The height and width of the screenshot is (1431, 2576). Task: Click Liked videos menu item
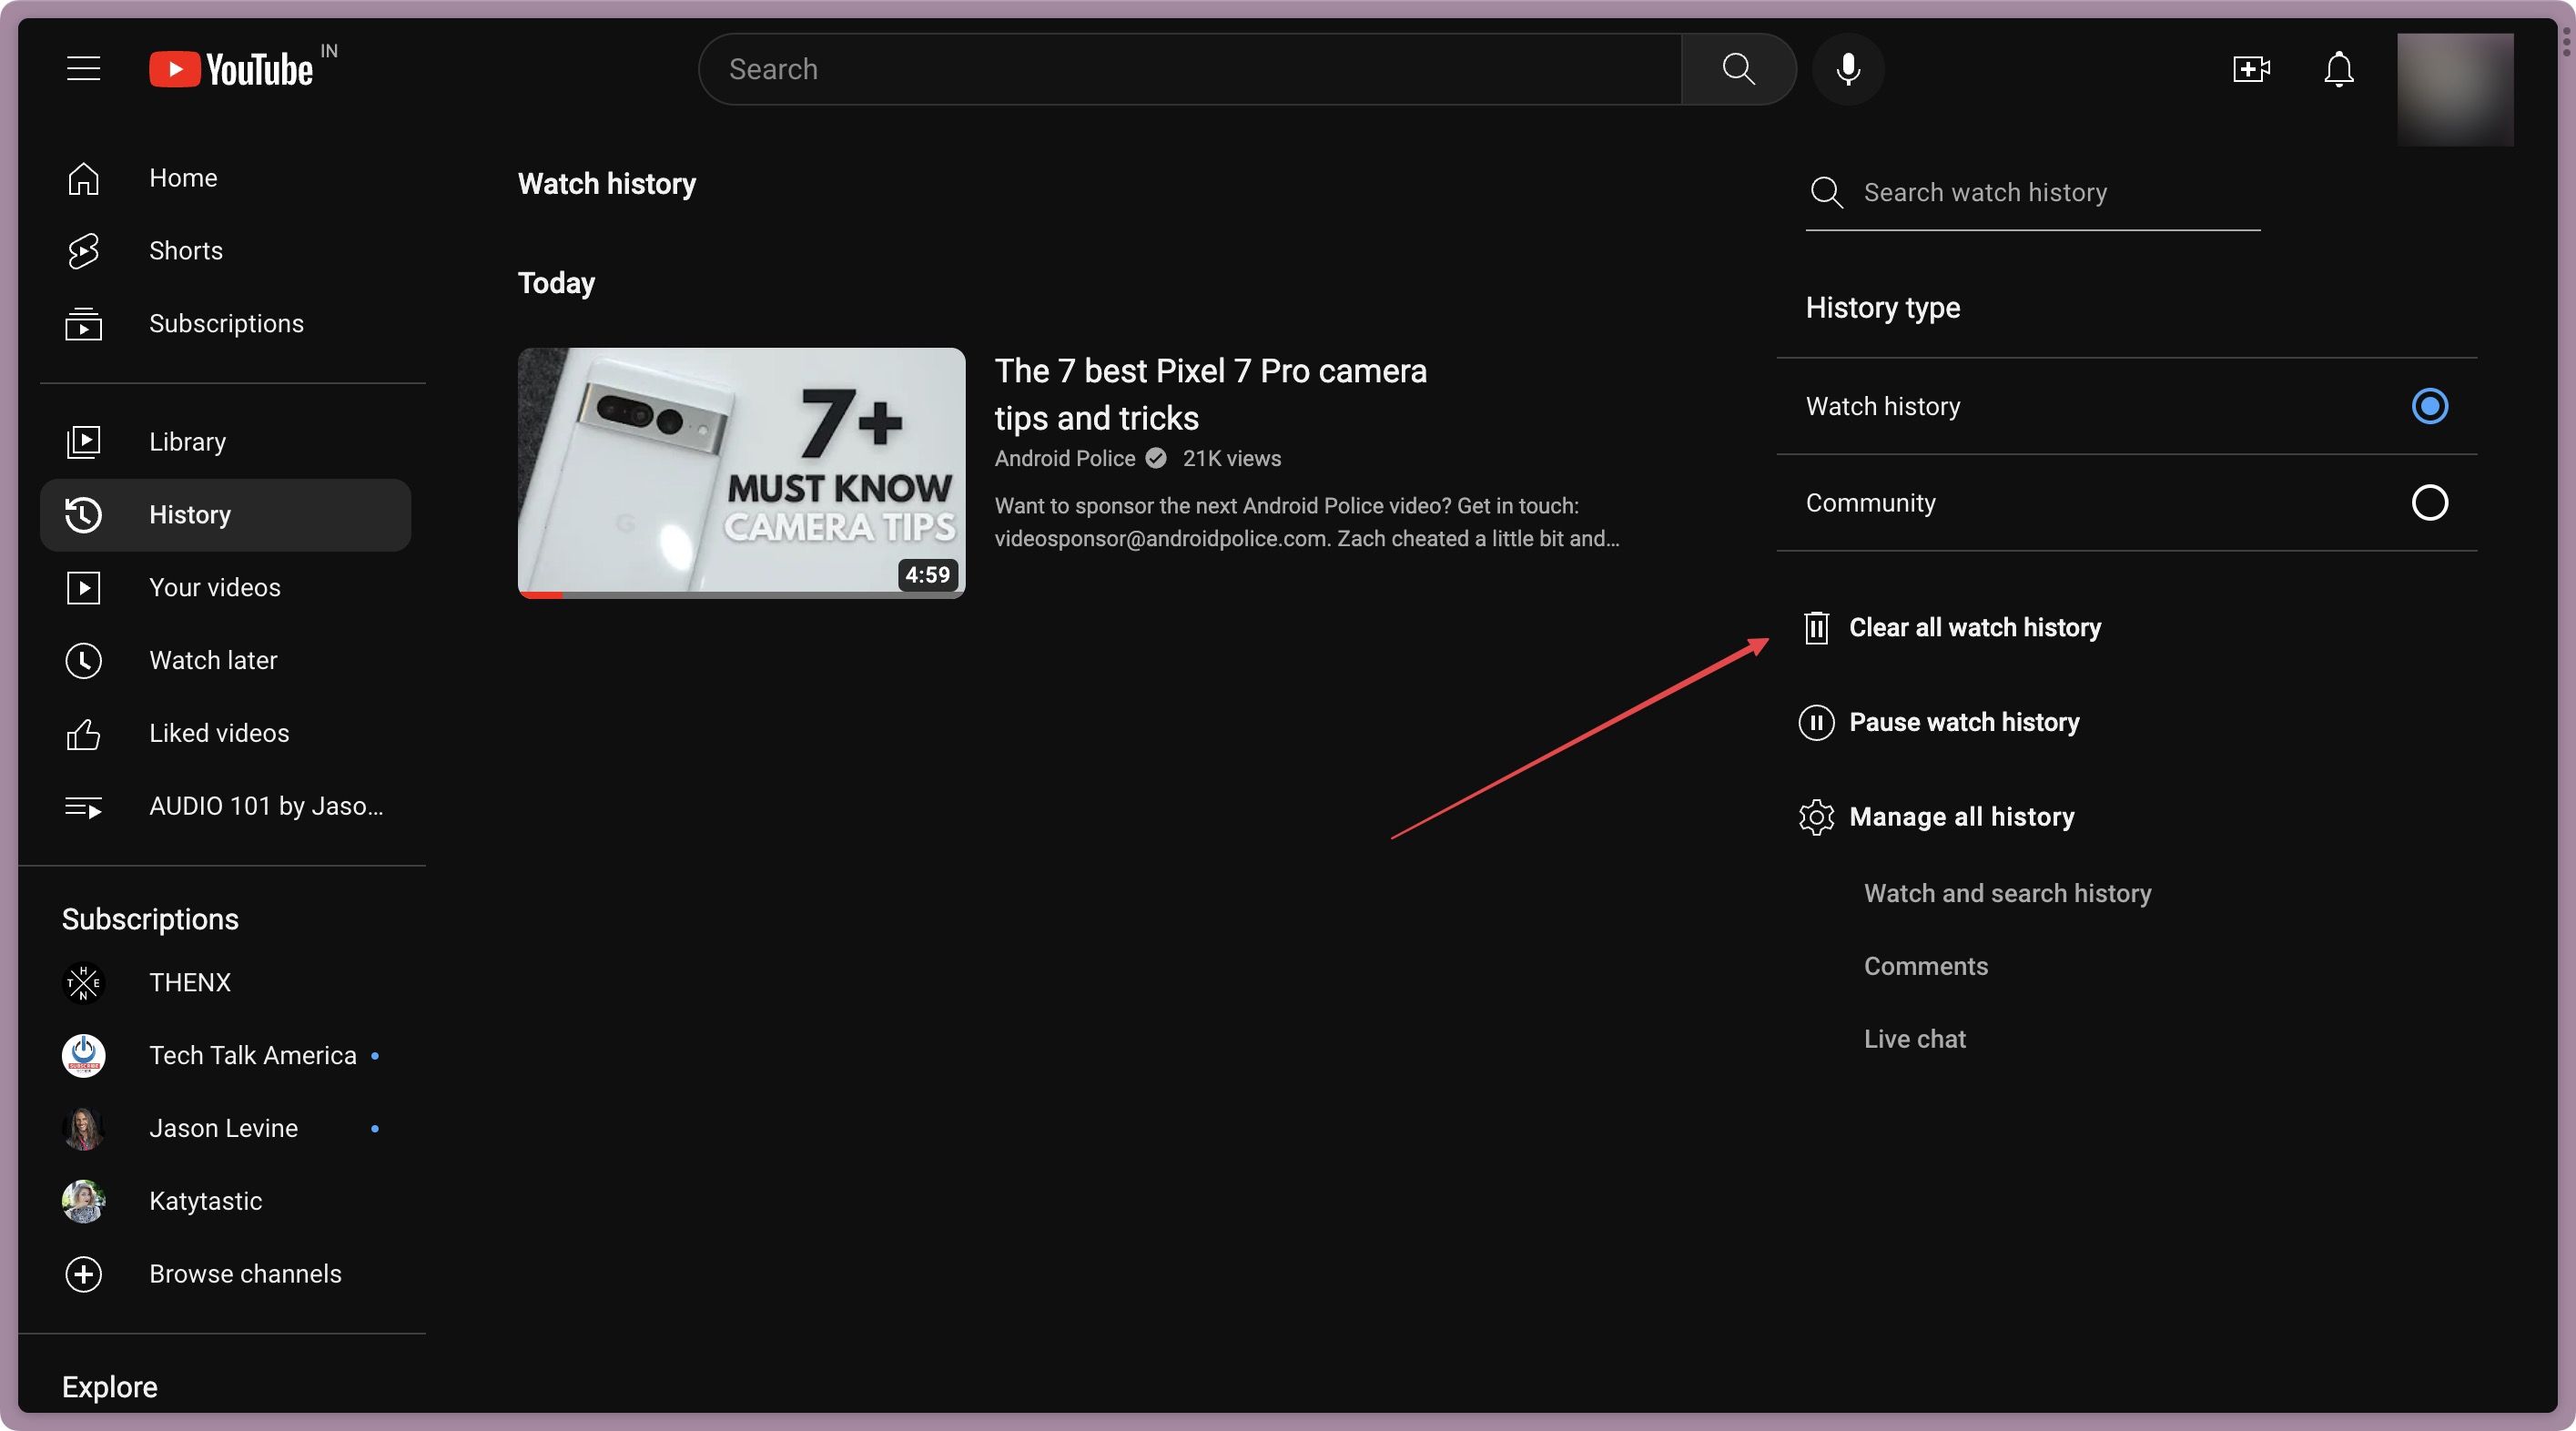[218, 733]
